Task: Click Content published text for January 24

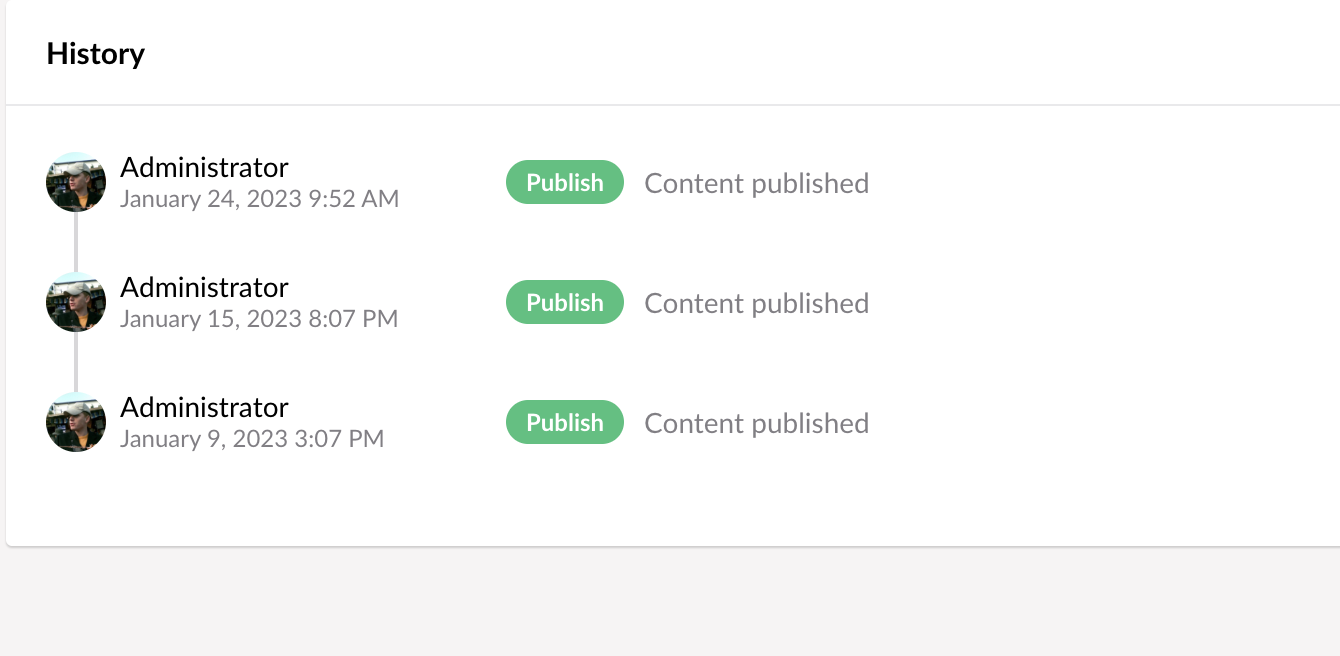Action: pos(756,183)
